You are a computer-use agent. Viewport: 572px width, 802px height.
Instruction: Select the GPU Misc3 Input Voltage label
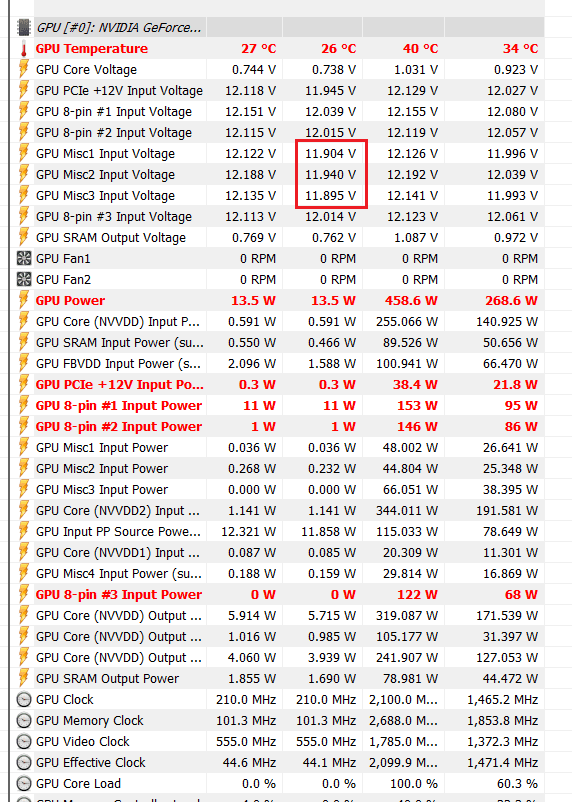105,195
